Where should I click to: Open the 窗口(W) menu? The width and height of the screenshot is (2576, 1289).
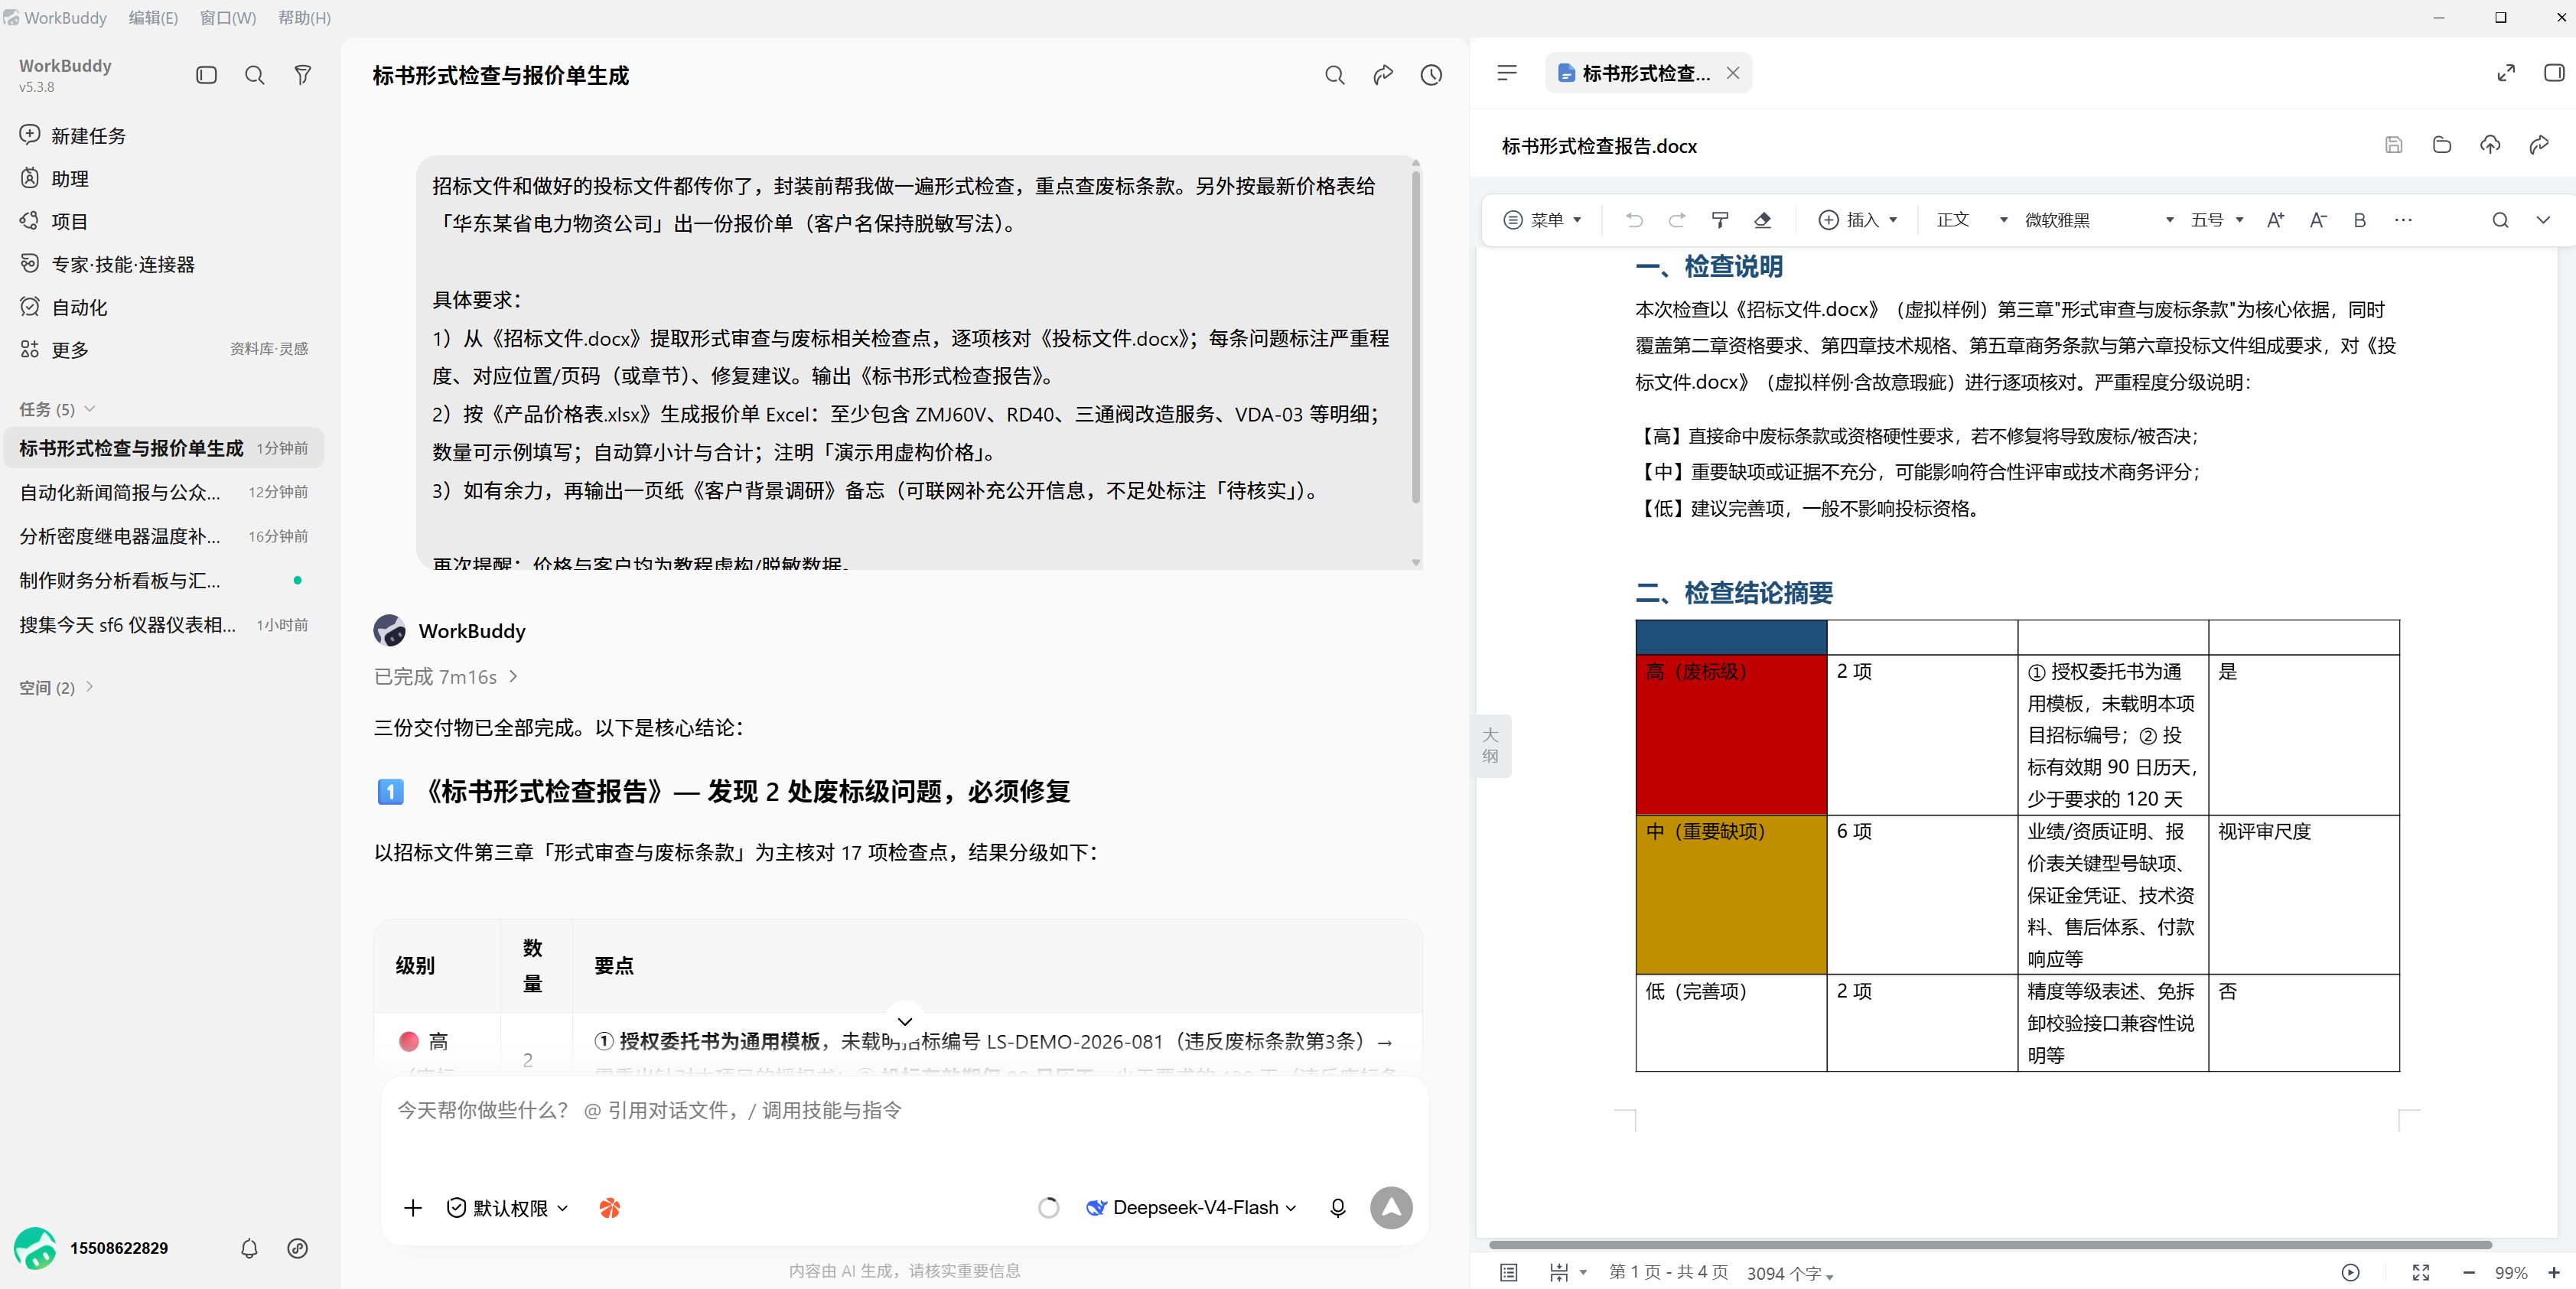click(x=228, y=18)
